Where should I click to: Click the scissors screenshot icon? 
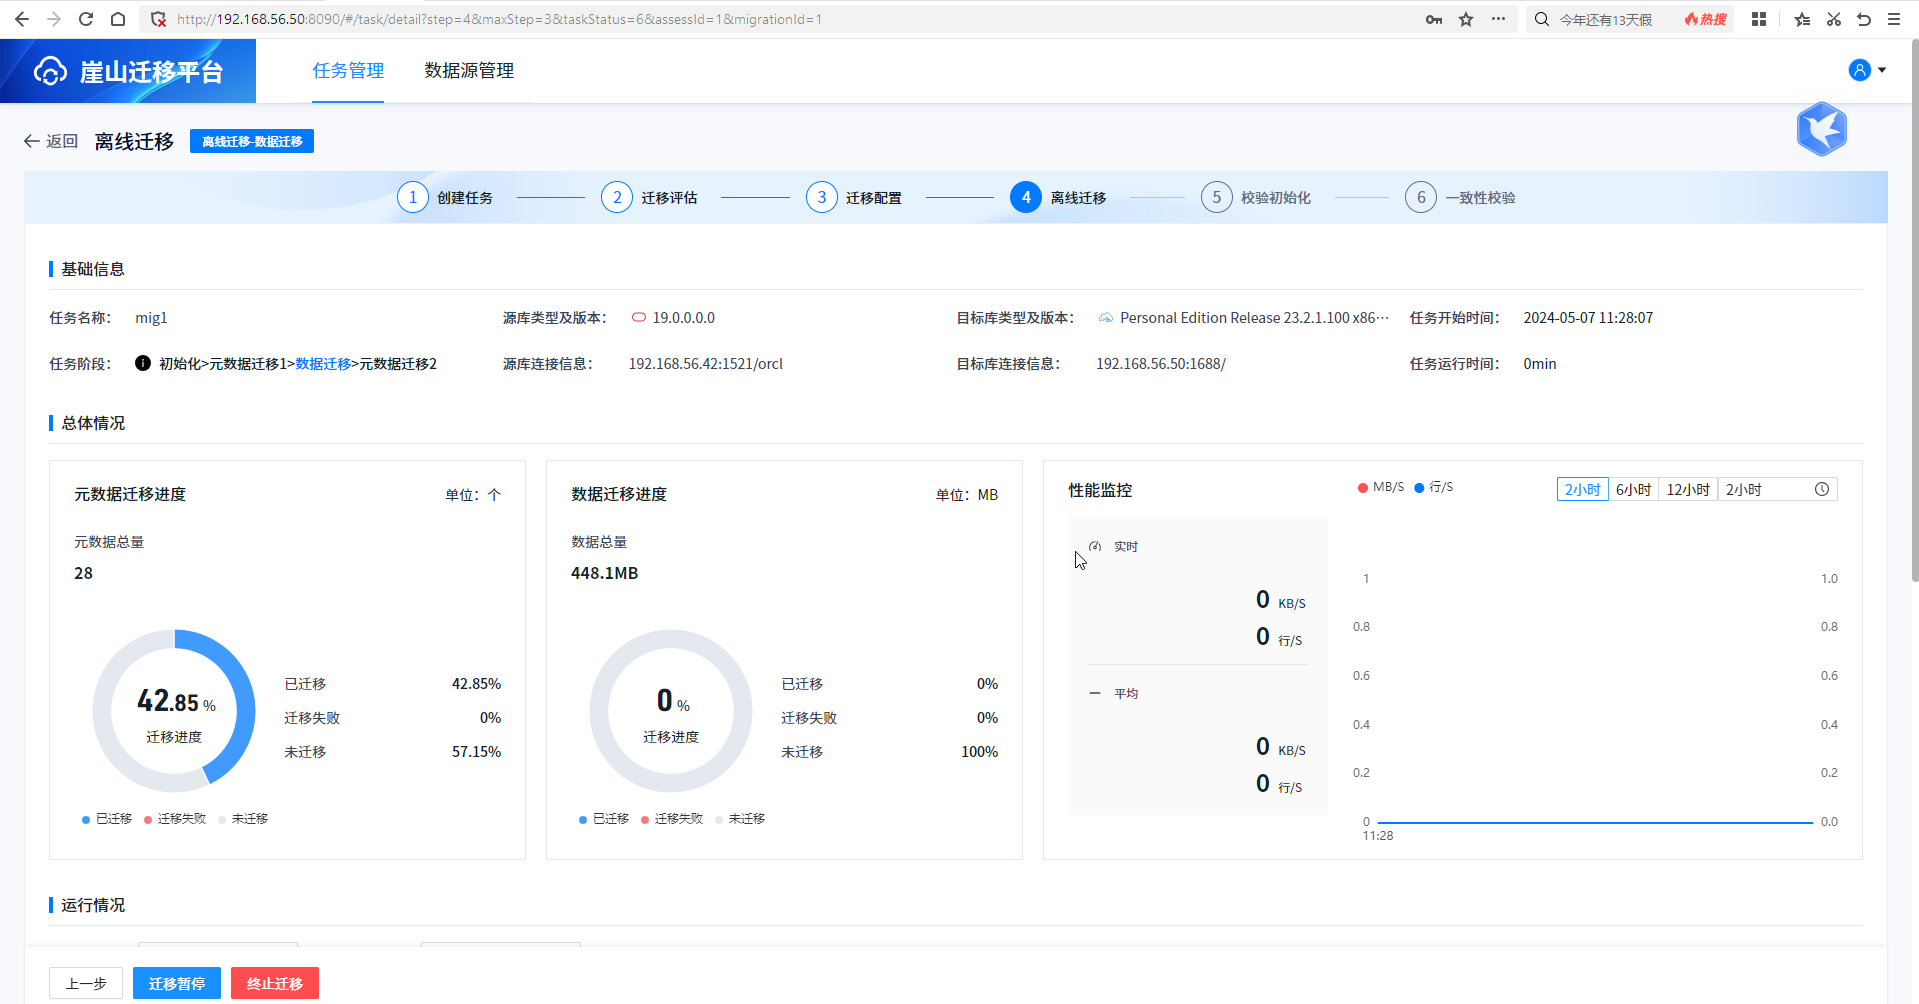tap(1833, 19)
